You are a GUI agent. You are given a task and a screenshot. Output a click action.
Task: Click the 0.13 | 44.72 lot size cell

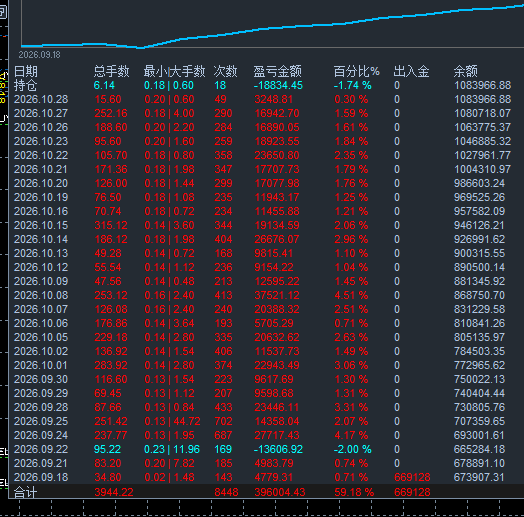point(172,421)
